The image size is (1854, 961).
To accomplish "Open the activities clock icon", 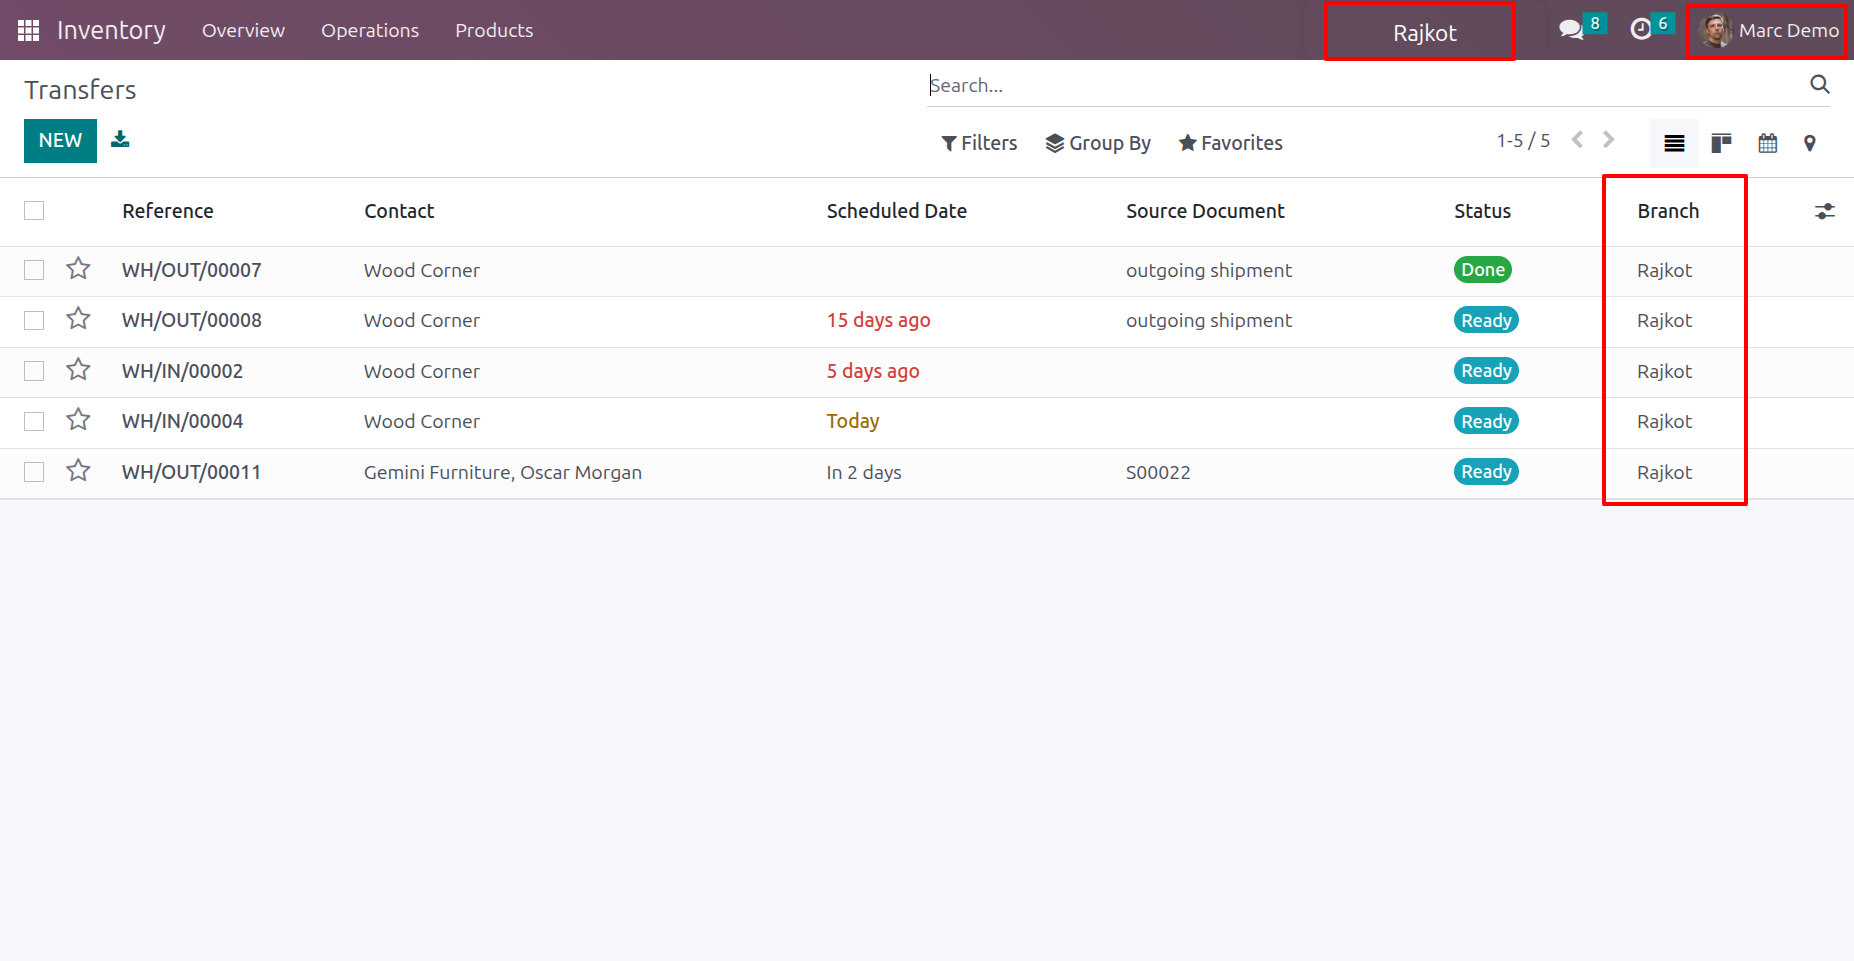I will click(x=1641, y=30).
